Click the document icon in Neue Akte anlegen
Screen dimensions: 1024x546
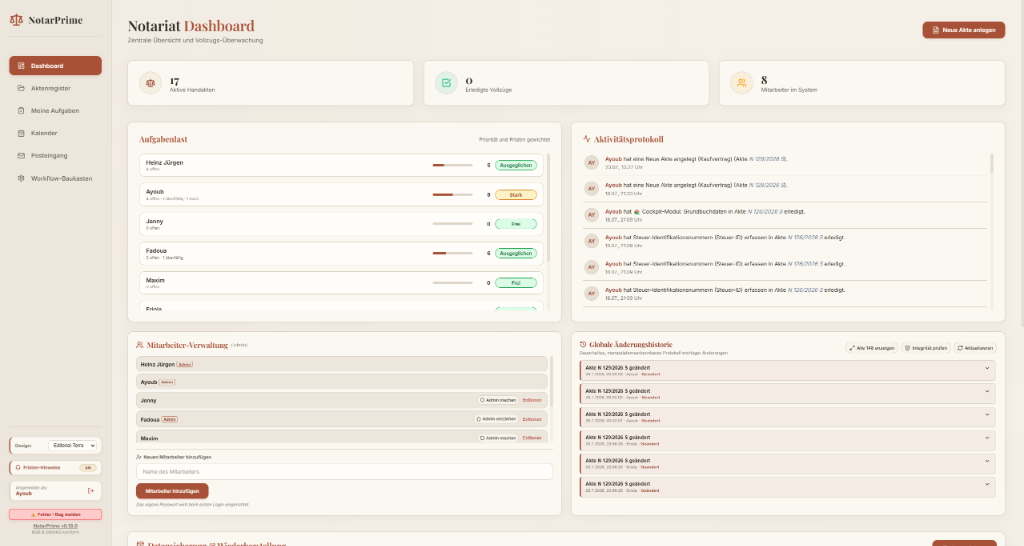(x=936, y=30)
